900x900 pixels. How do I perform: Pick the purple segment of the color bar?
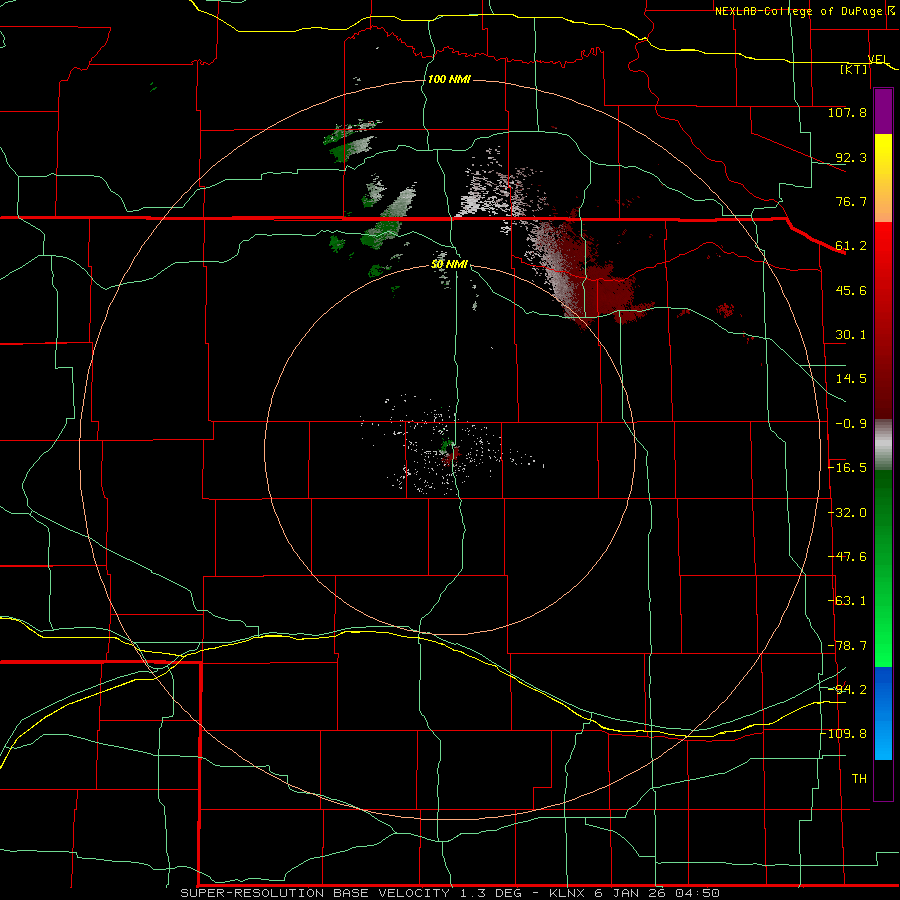[x=883, y=111]
